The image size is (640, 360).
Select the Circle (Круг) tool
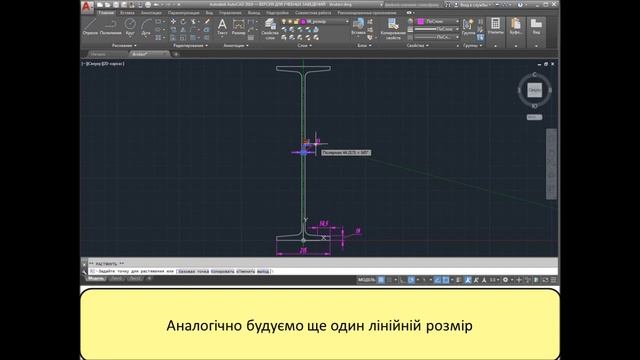[x=130, y=27]
